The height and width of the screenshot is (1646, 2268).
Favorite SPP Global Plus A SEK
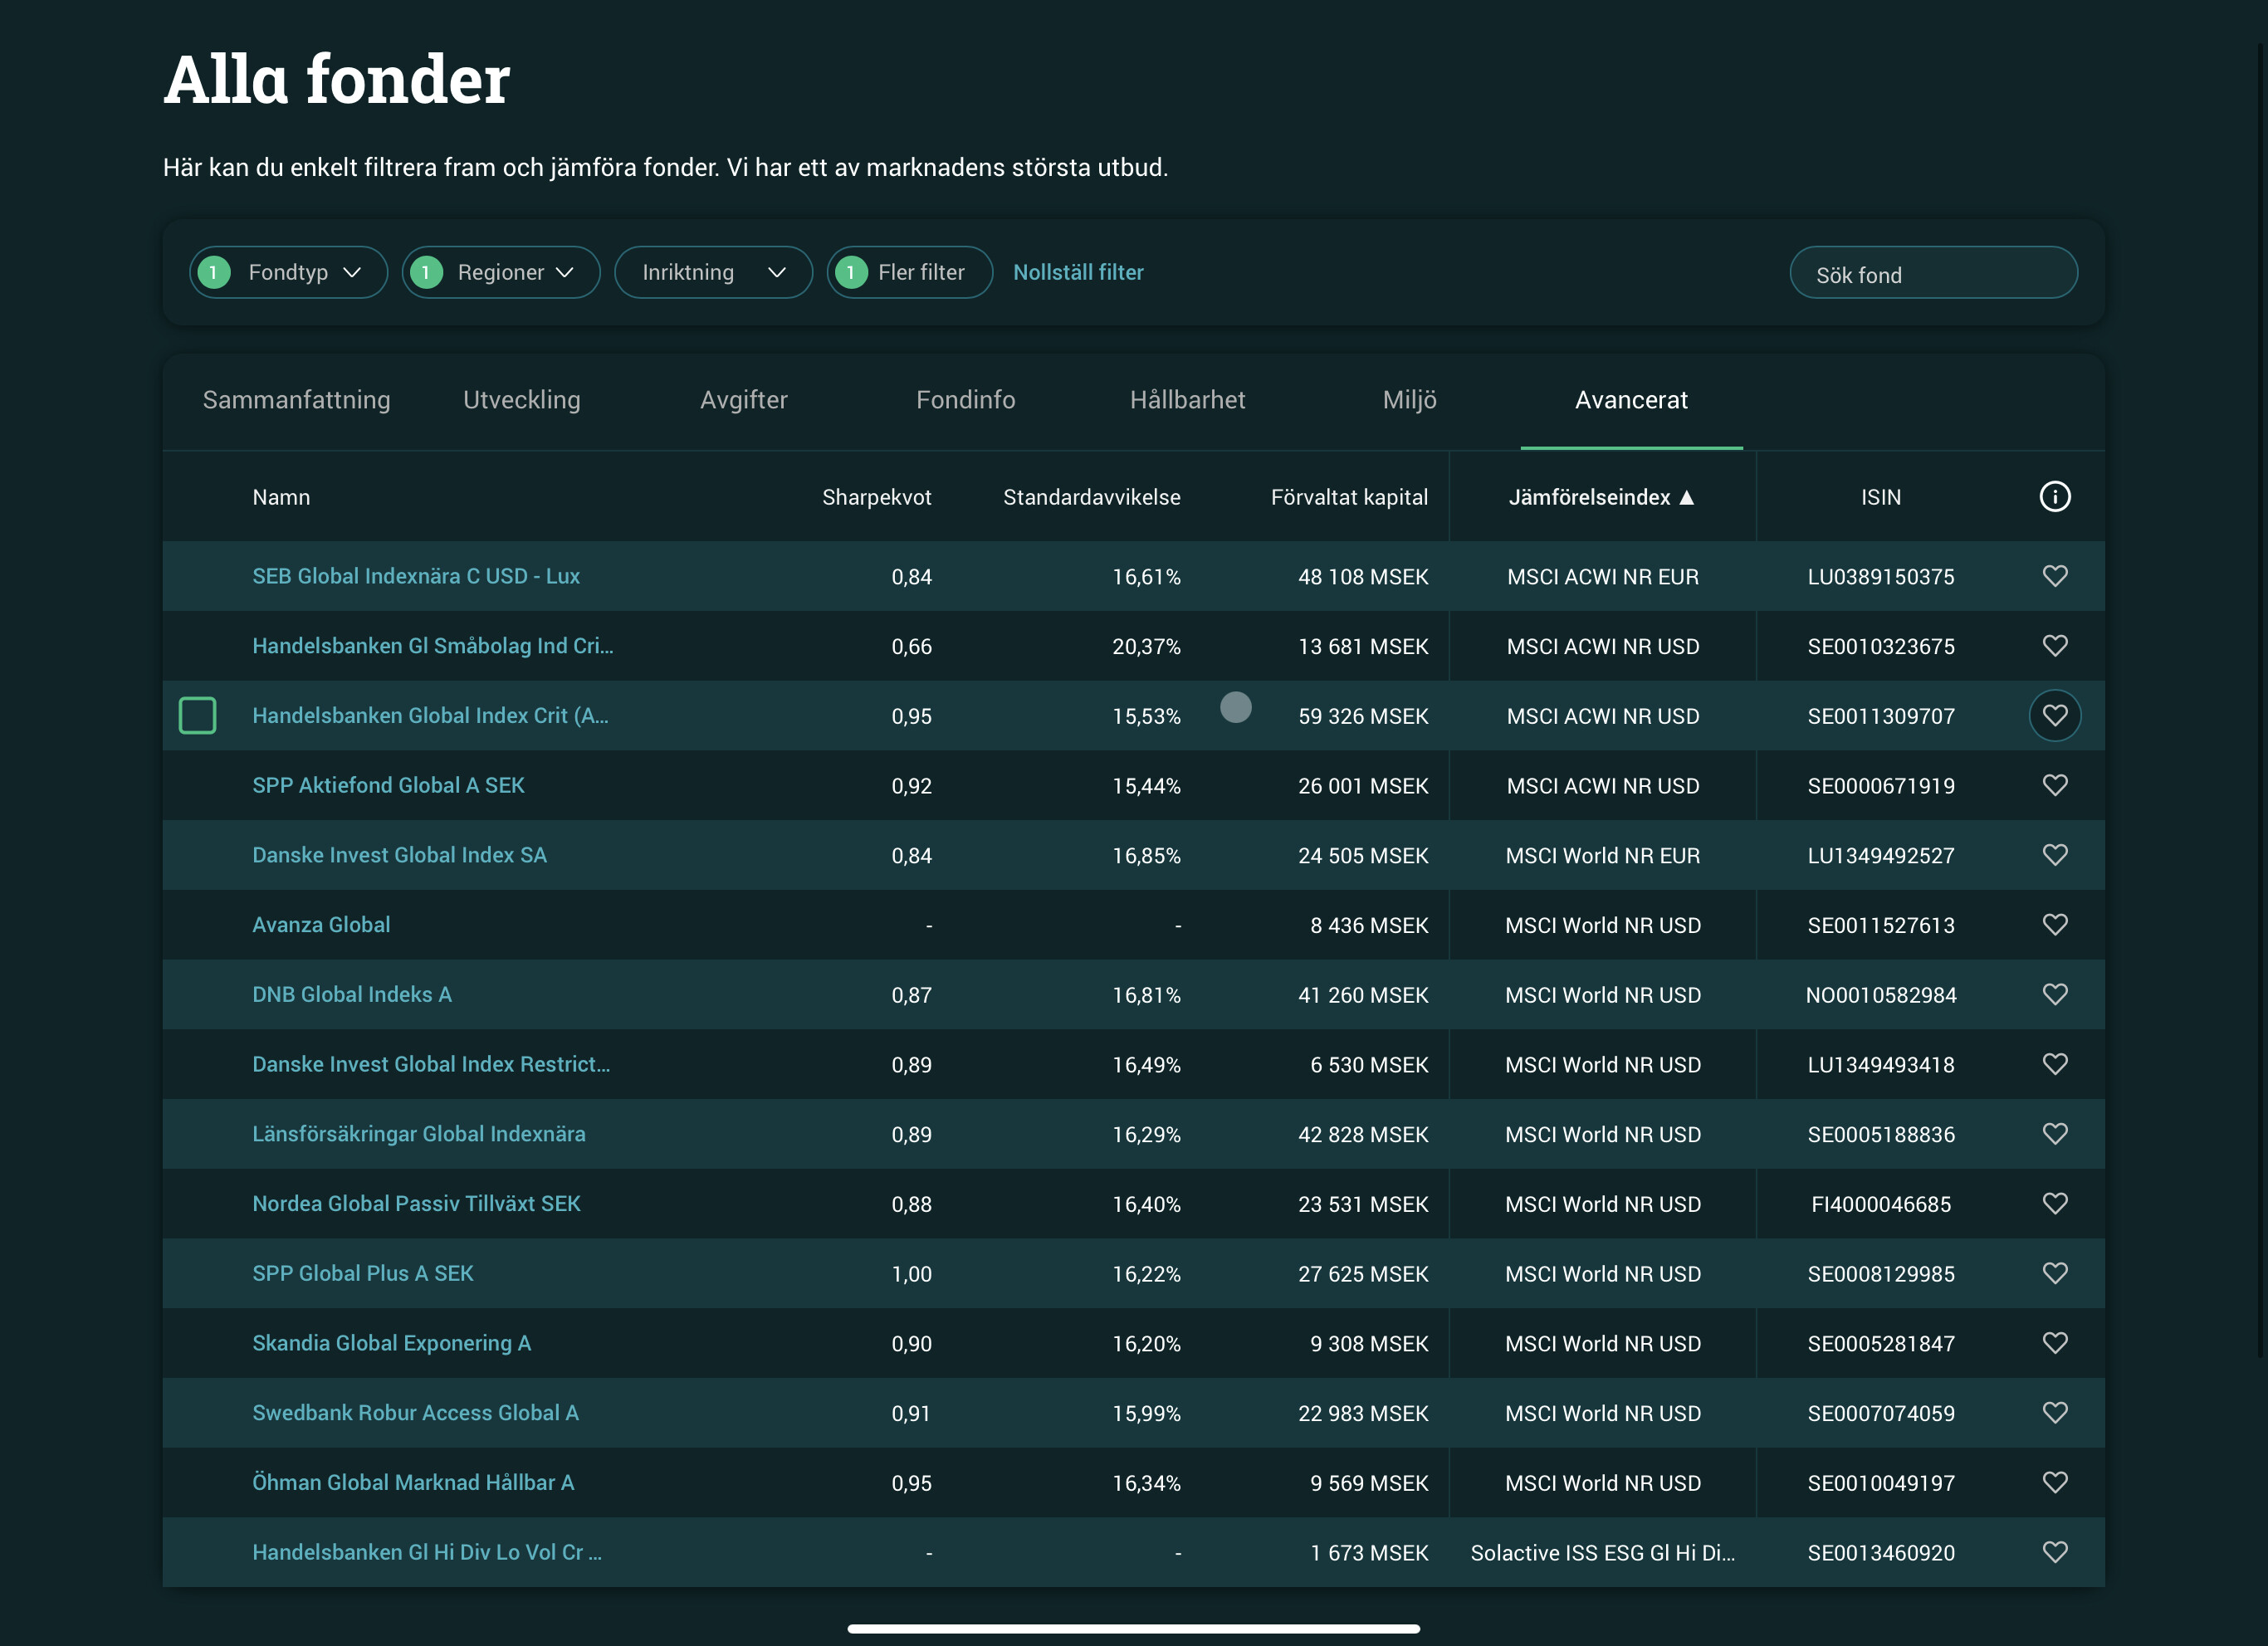[x=2054, y=1273]
